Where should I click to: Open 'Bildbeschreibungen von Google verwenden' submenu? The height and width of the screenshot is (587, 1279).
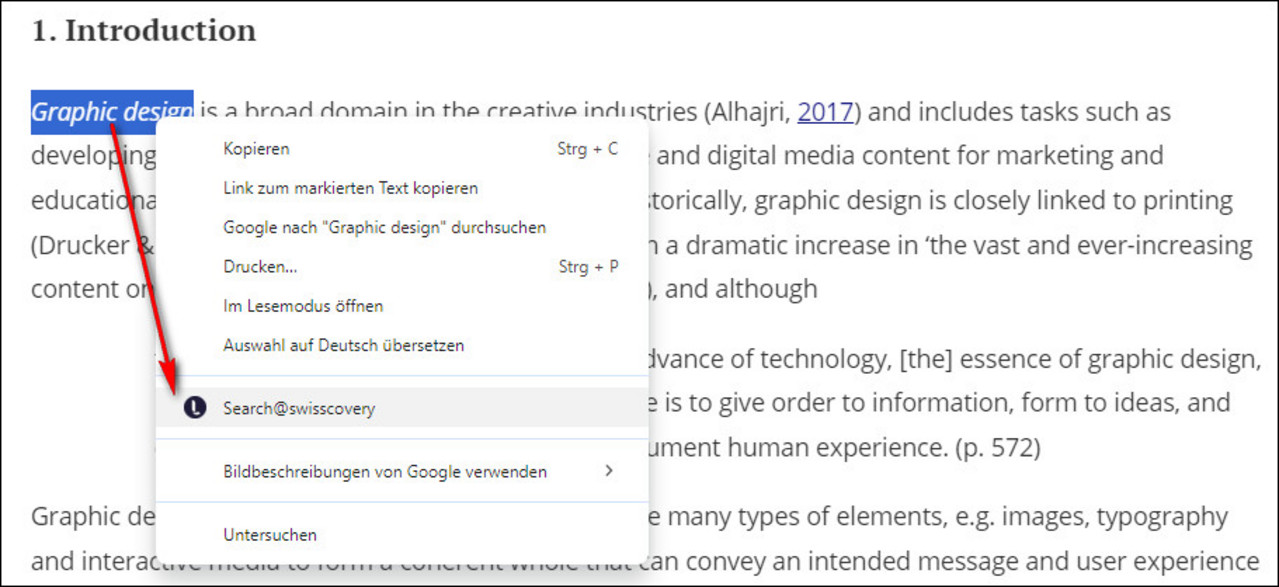point(384,471)
